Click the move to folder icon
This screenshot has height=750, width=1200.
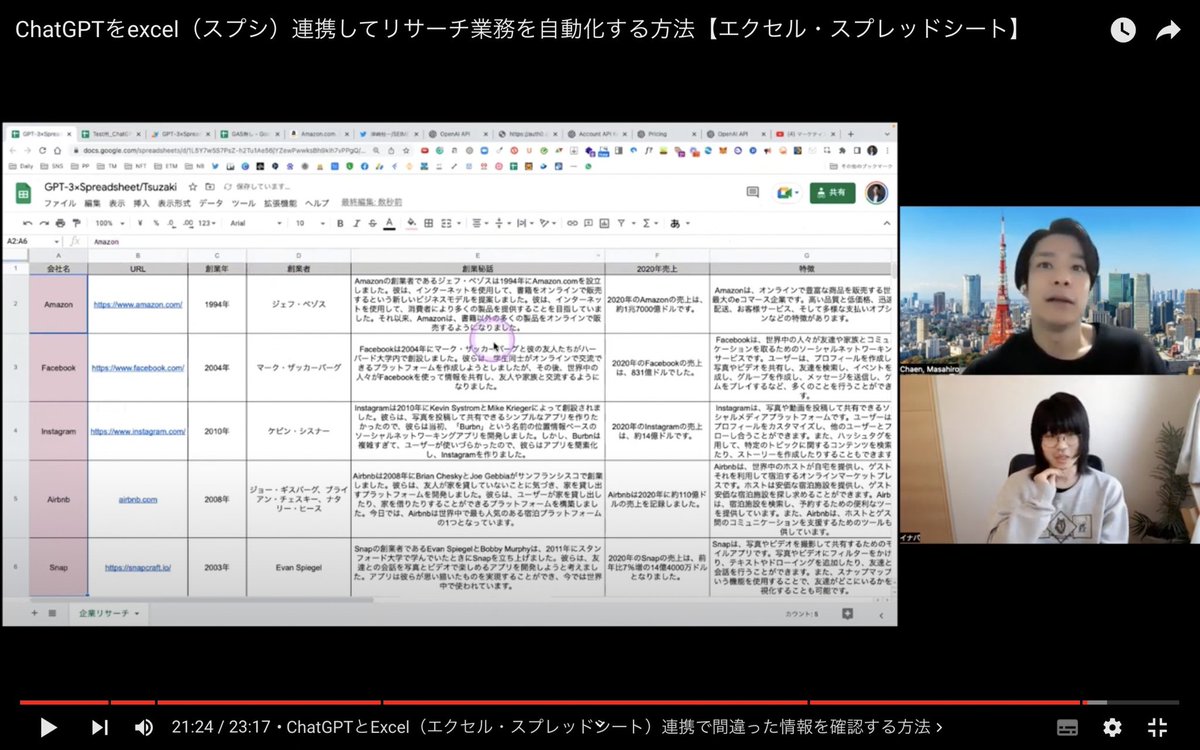pos(210,187)
